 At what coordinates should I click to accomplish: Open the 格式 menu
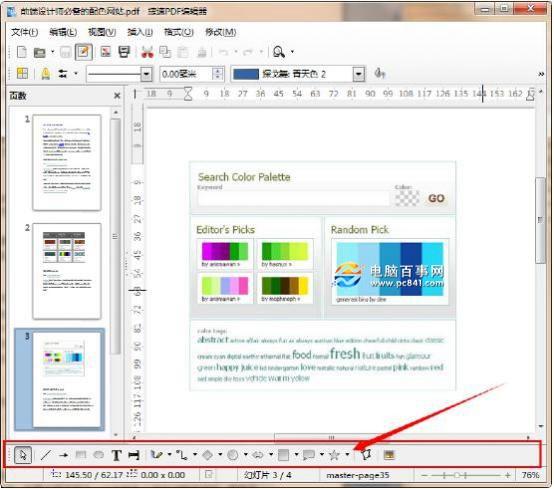[178, 32]
